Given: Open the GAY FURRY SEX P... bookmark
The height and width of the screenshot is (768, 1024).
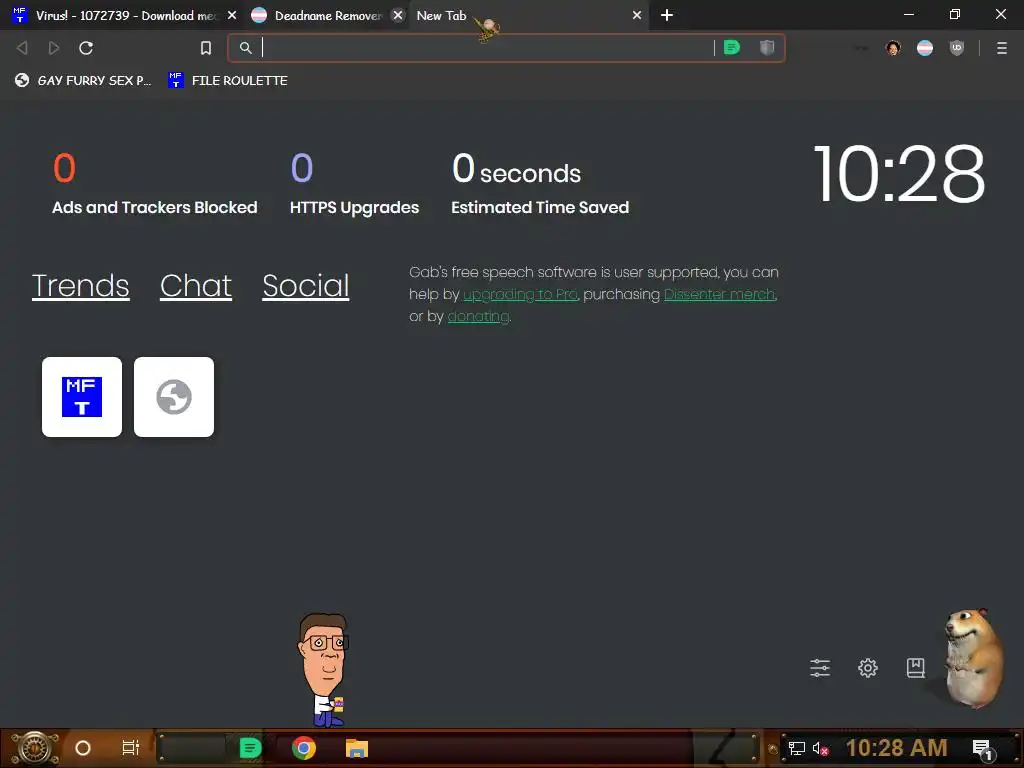Looking at the screenshot, I should pos(83,80).
